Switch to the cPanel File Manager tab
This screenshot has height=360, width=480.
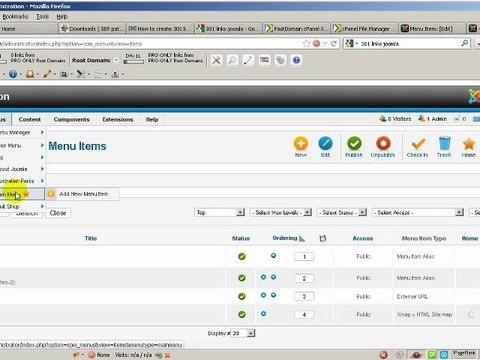(x=365, y=29)
